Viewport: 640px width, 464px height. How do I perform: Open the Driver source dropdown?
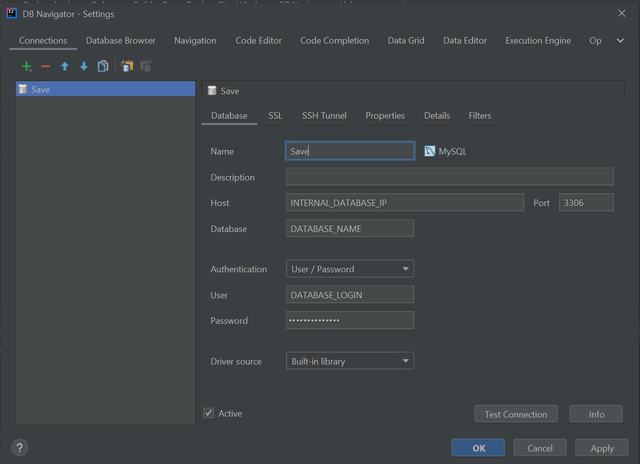[x=350, y=361]
